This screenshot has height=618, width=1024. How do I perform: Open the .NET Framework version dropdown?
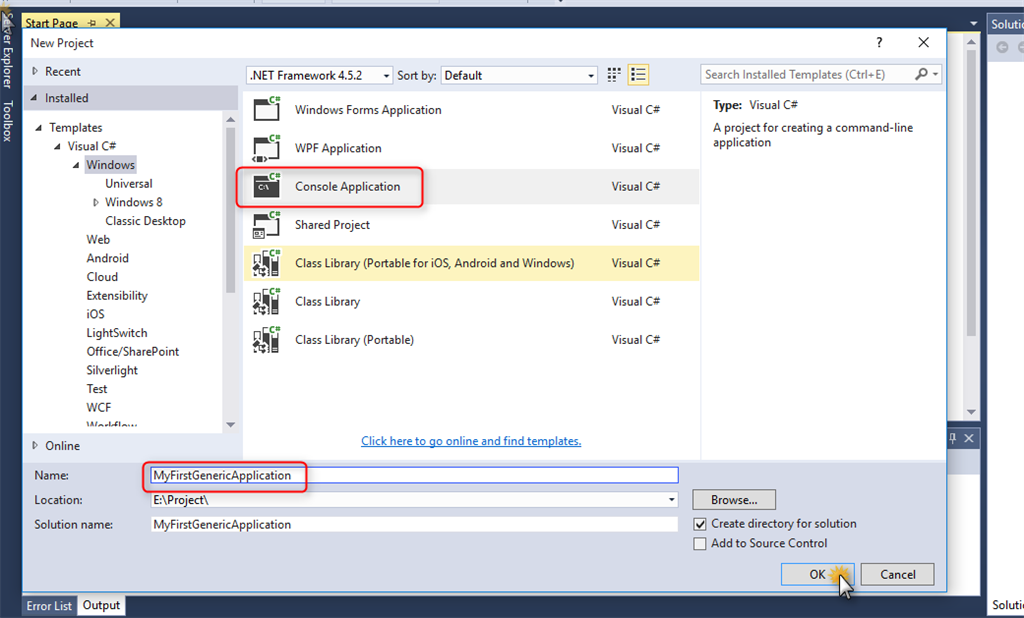coord(386,76)
